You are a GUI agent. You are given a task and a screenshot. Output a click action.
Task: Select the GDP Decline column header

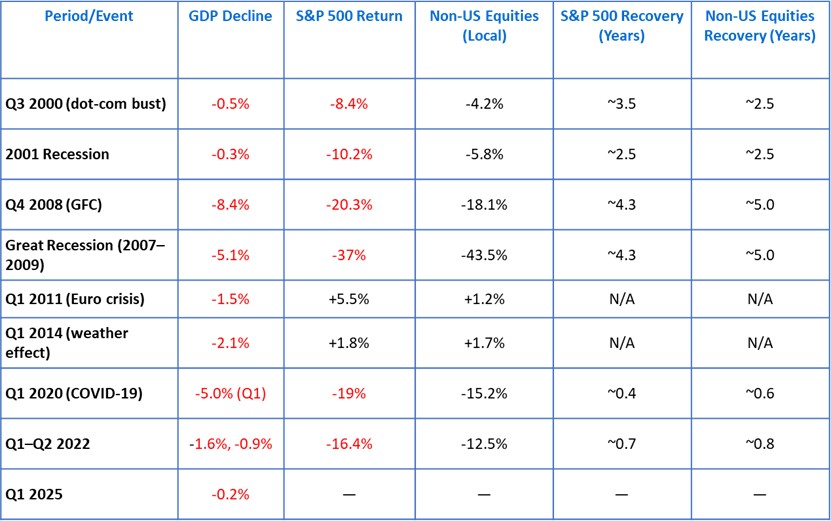point(230,16)
